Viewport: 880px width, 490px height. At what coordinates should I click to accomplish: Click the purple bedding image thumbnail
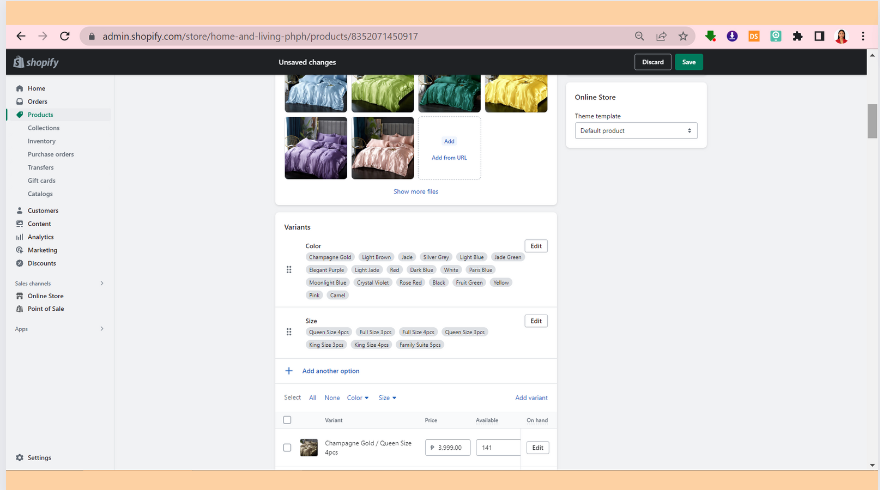(x=316, y=148)
